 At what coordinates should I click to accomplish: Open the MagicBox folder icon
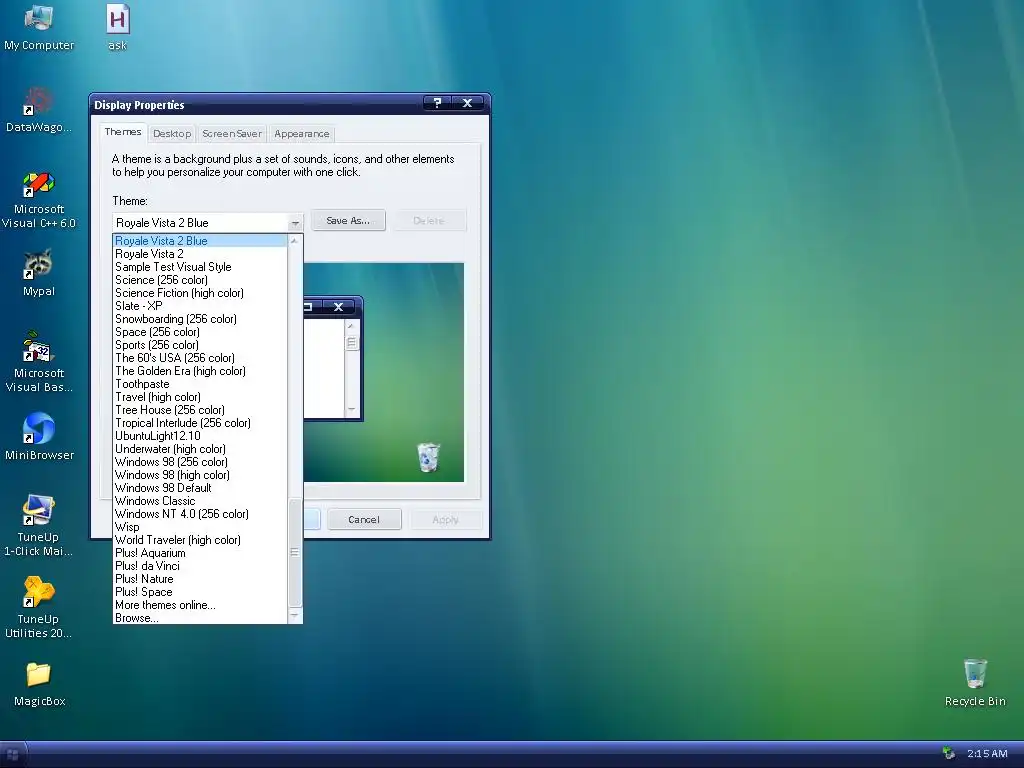pos(39,684)
